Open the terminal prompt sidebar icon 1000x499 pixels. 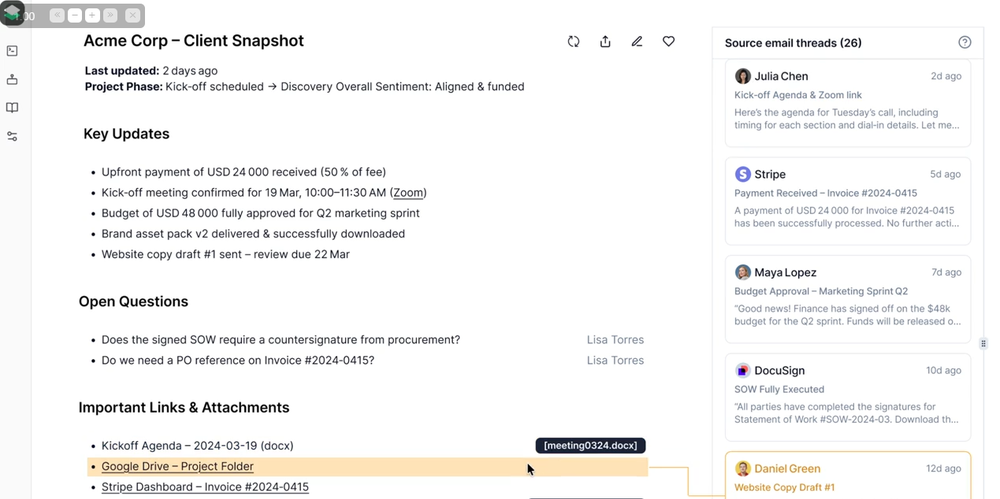coord(11,51)
